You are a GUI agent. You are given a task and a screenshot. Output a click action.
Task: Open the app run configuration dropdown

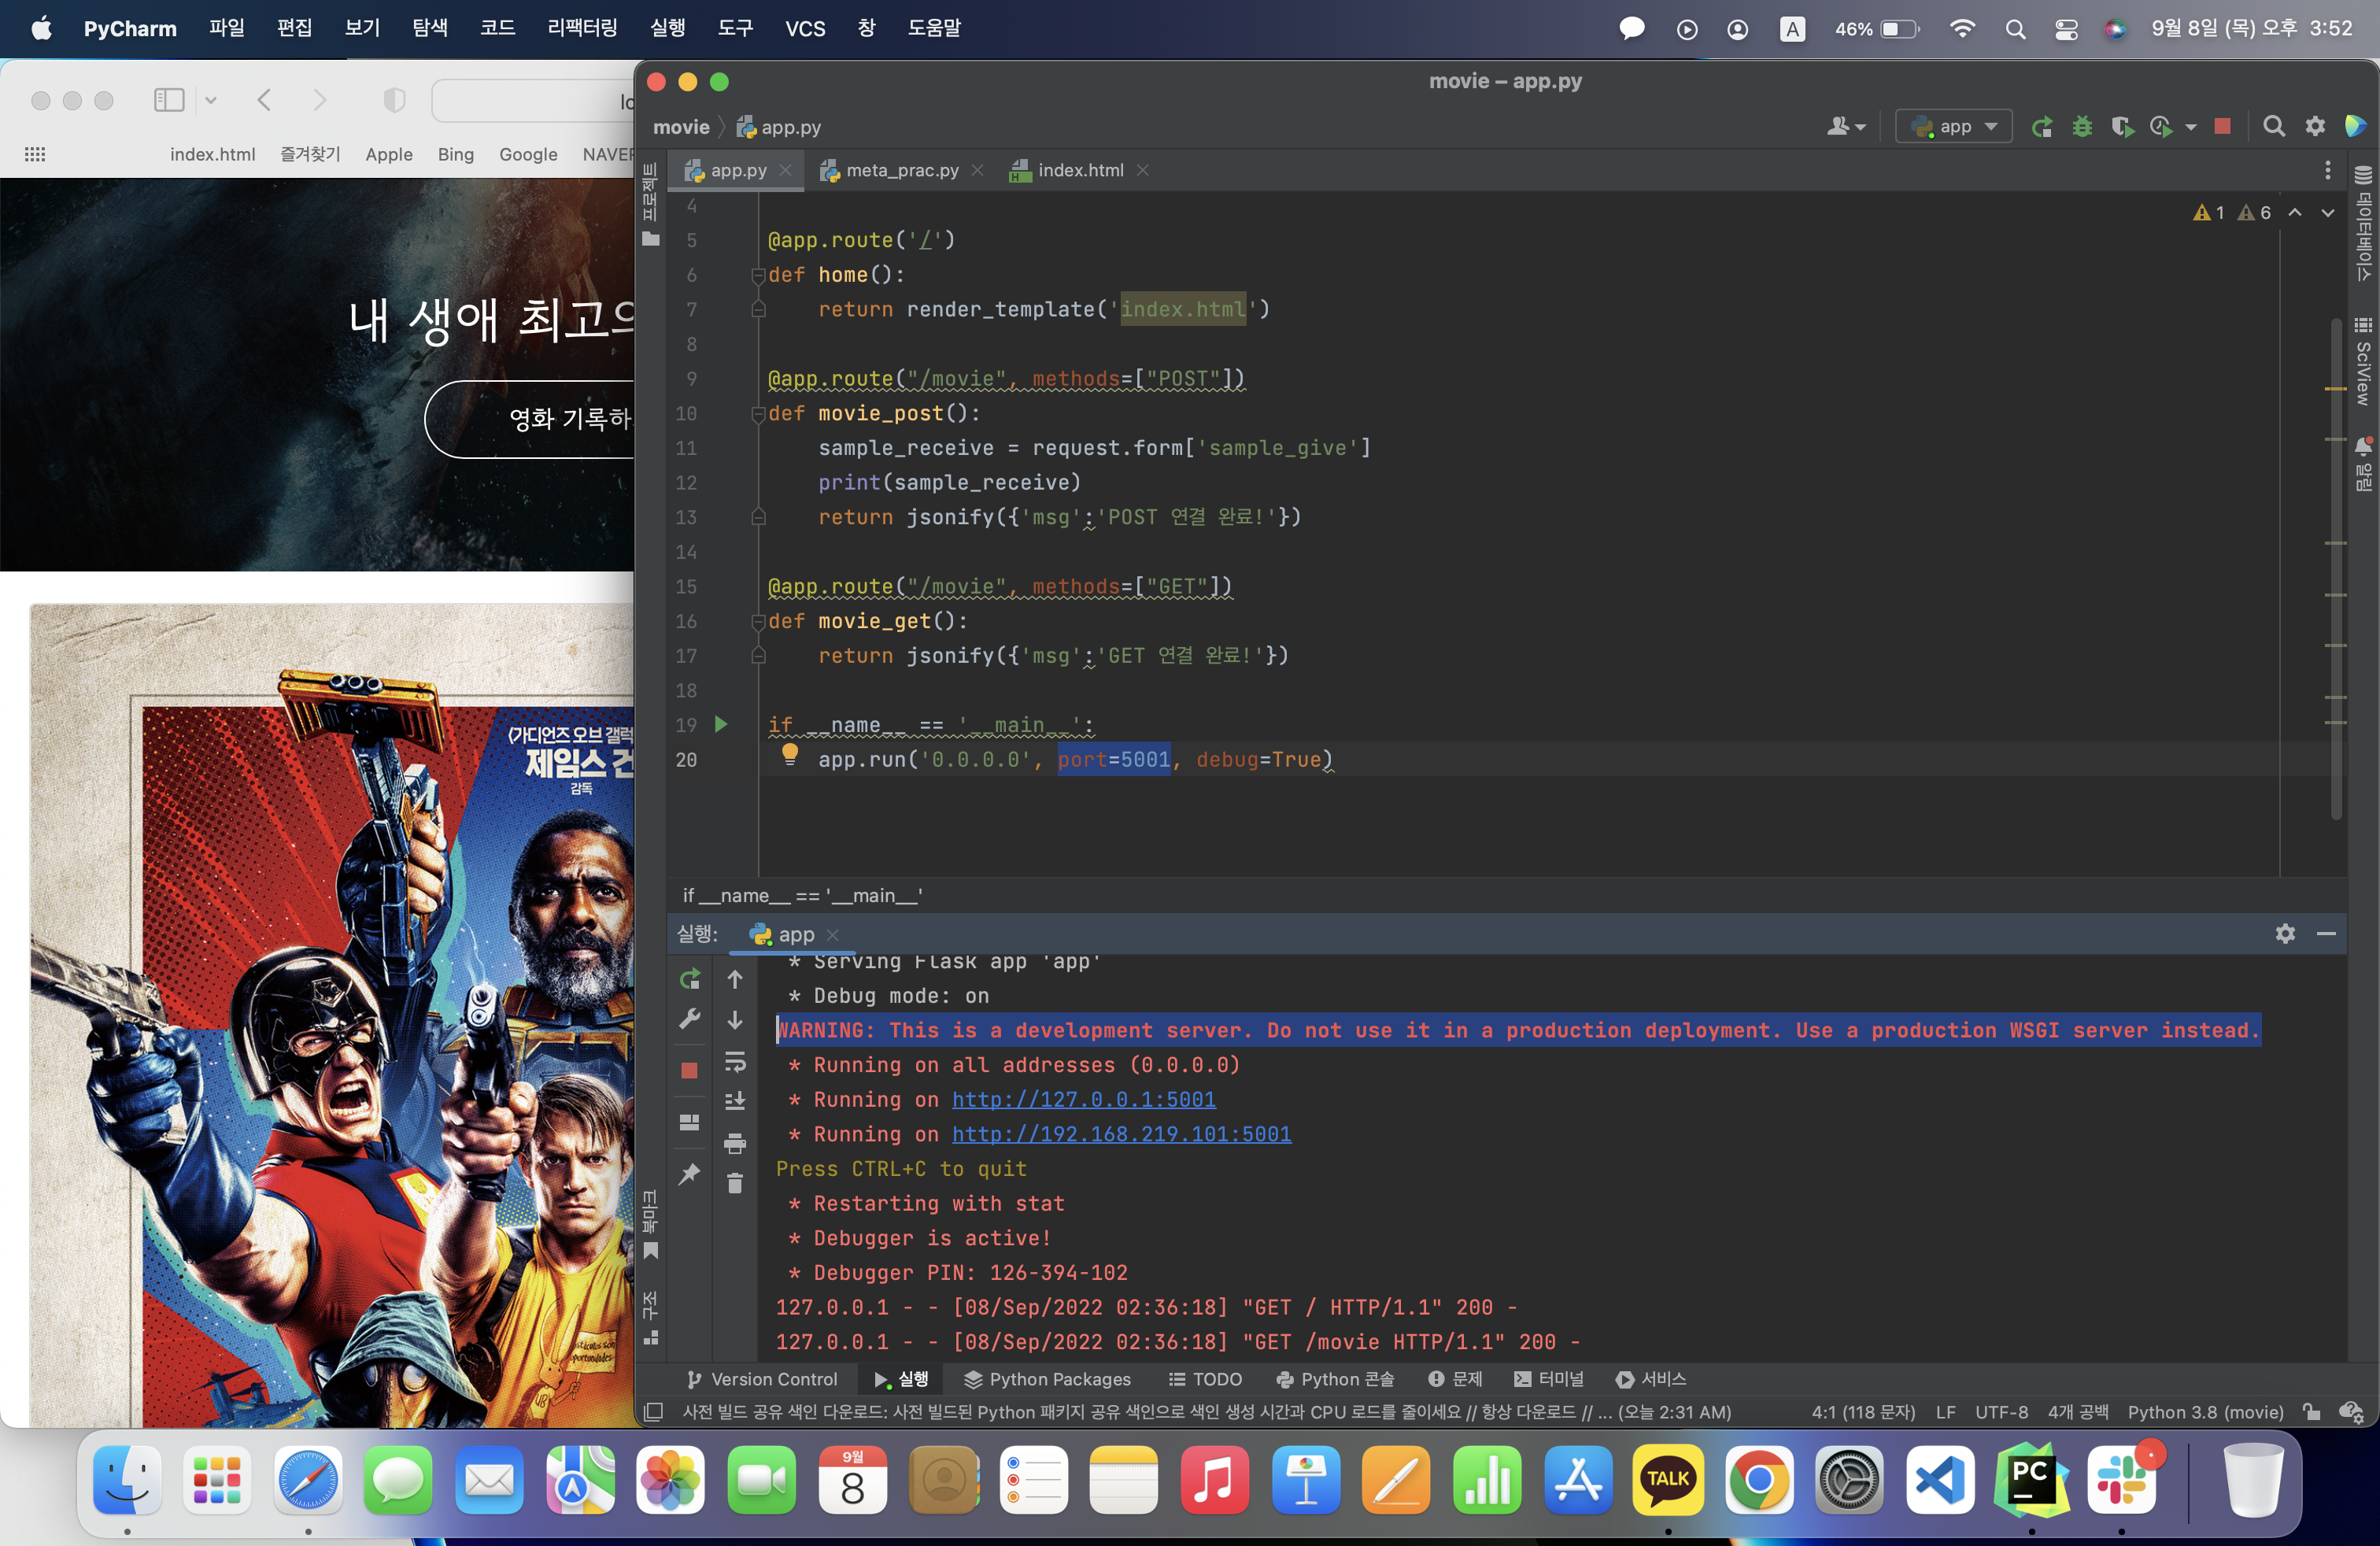coord(1953,126)
